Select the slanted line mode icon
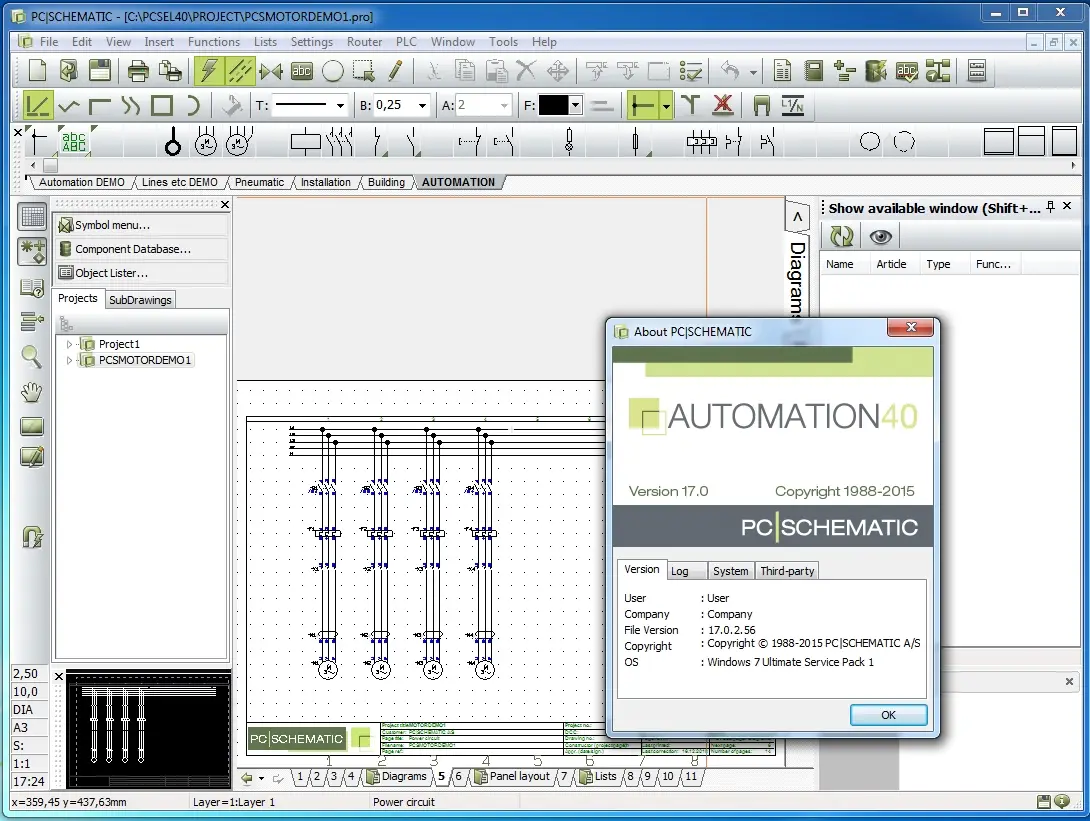This screenshot has height=821, width=1090. click(69, 106)
